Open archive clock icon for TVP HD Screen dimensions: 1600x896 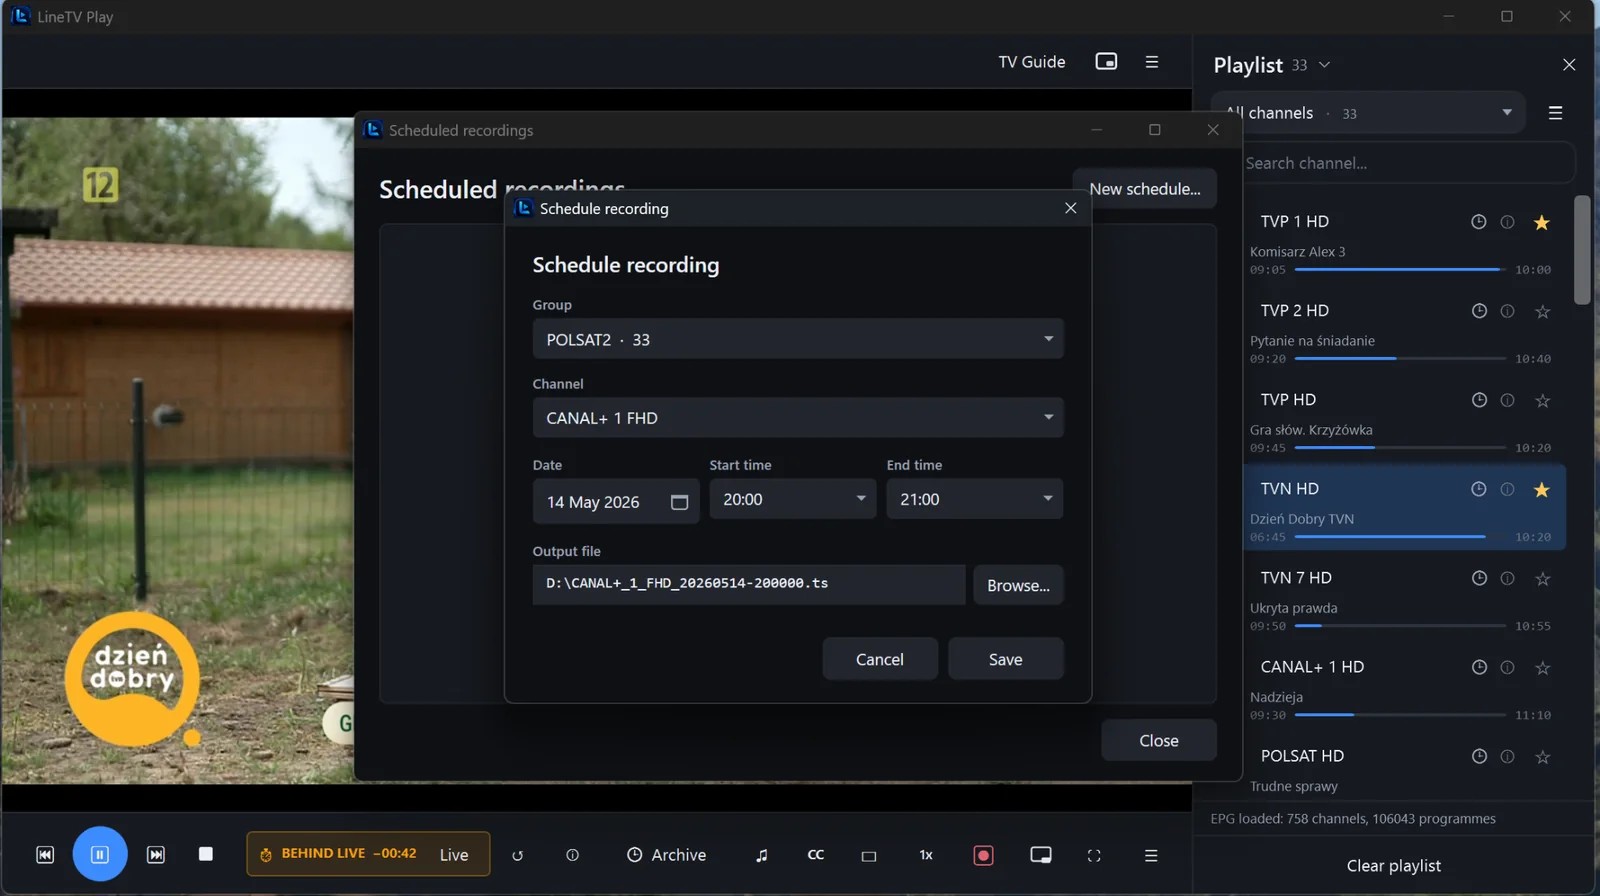pyautogui.click(x=1478, y=400)
